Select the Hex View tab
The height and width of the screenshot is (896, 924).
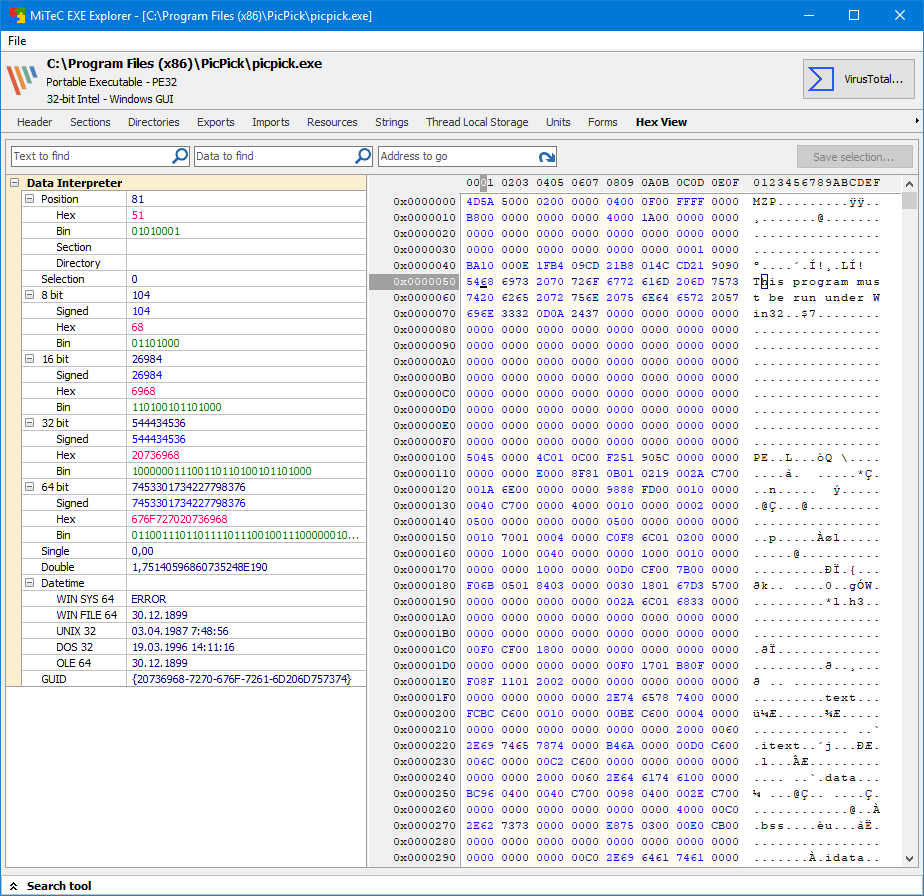click(661, 122)
